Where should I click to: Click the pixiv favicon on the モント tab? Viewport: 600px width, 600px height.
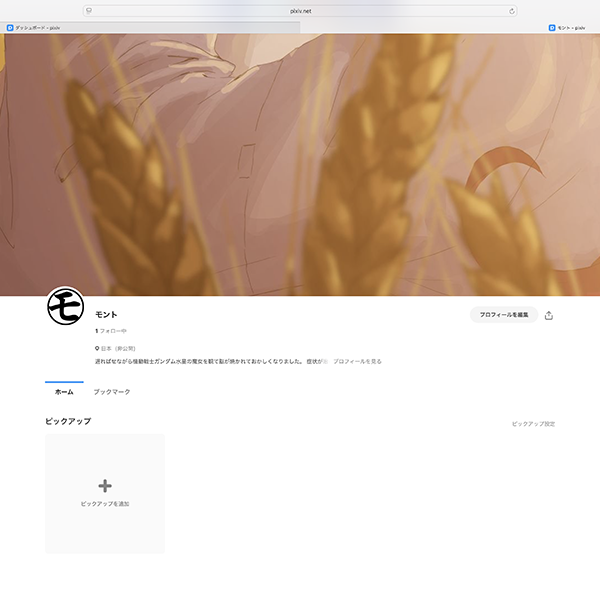tap(552, 28)
